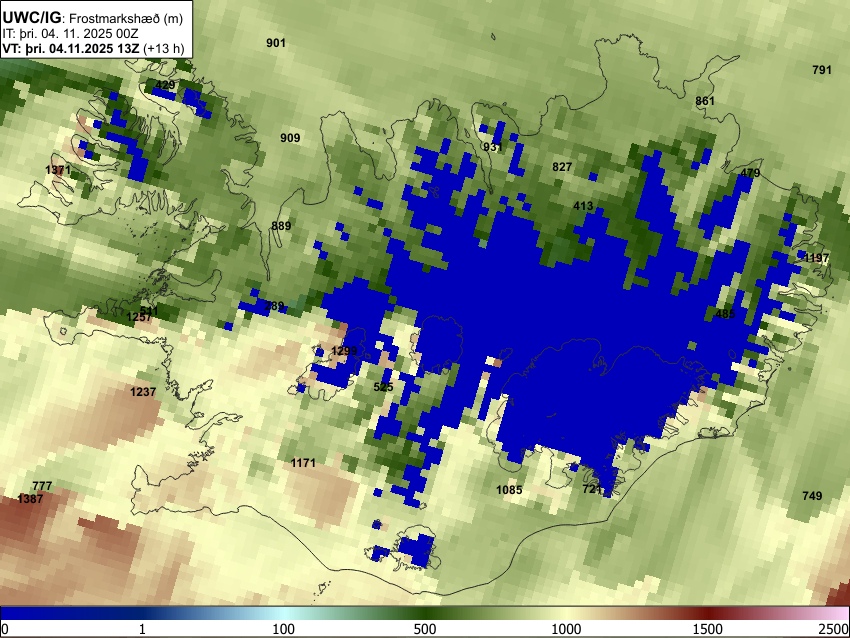Select the 413 value label
The height and width of the screenshot is (638, 850).
click(583, 206)
